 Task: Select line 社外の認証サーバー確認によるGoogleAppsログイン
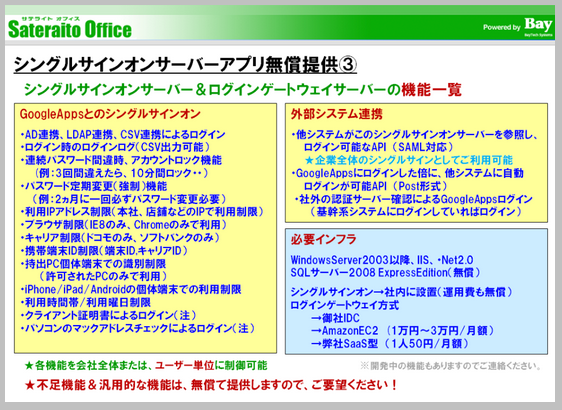click(414, 199)
